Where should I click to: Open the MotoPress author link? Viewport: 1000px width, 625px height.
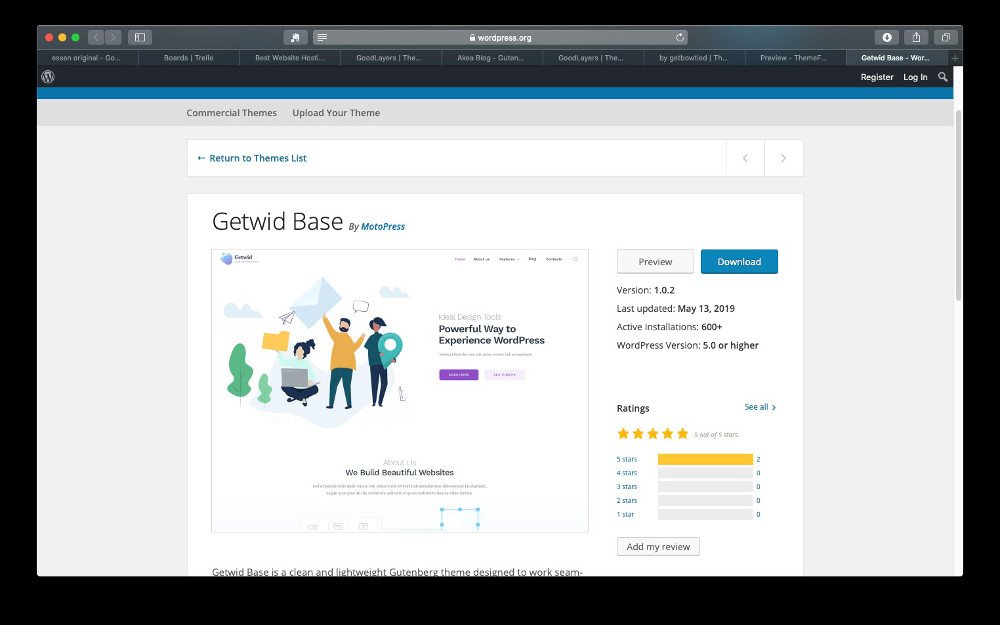tap(383, 226)
